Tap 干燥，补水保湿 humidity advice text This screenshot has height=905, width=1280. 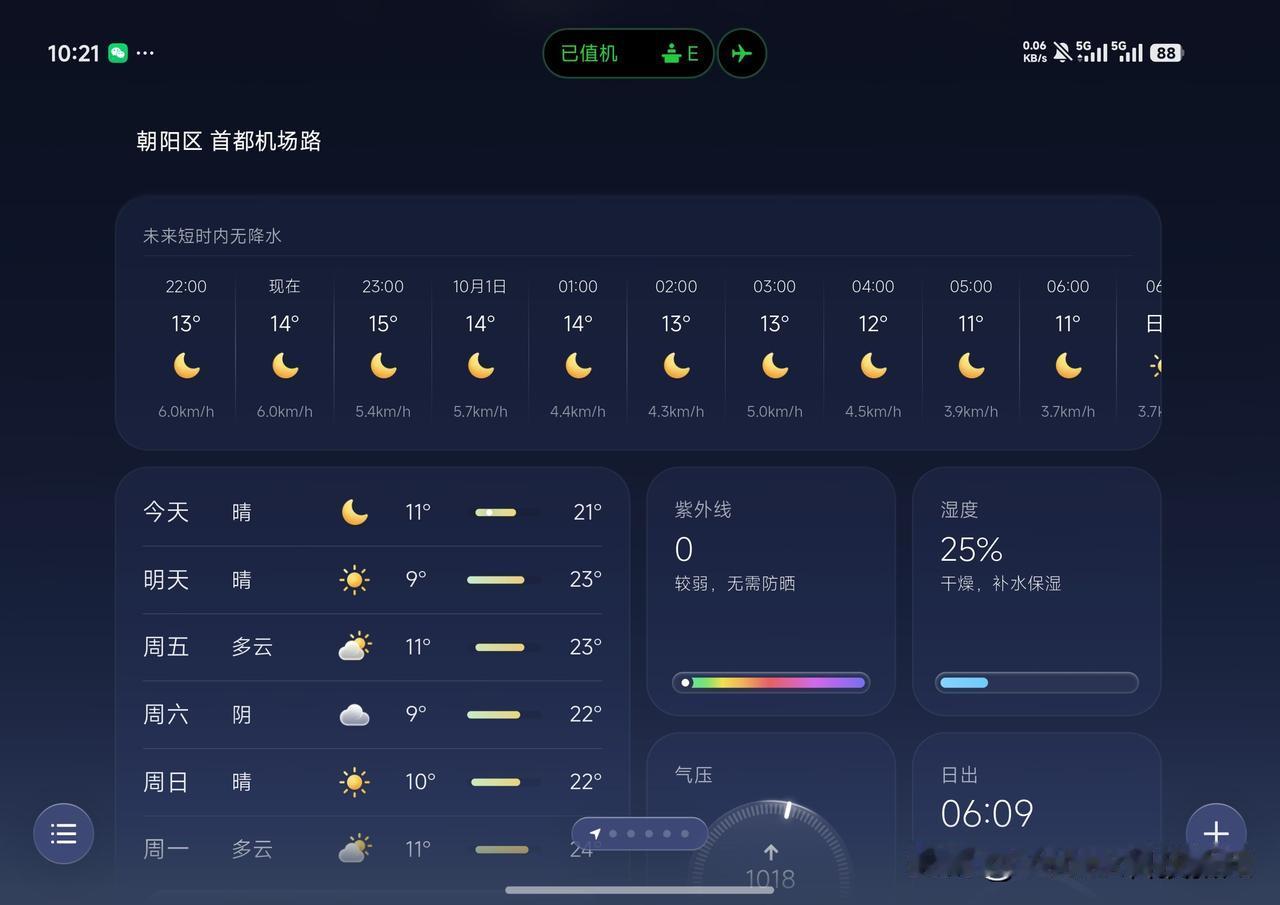coord(1001,583)
